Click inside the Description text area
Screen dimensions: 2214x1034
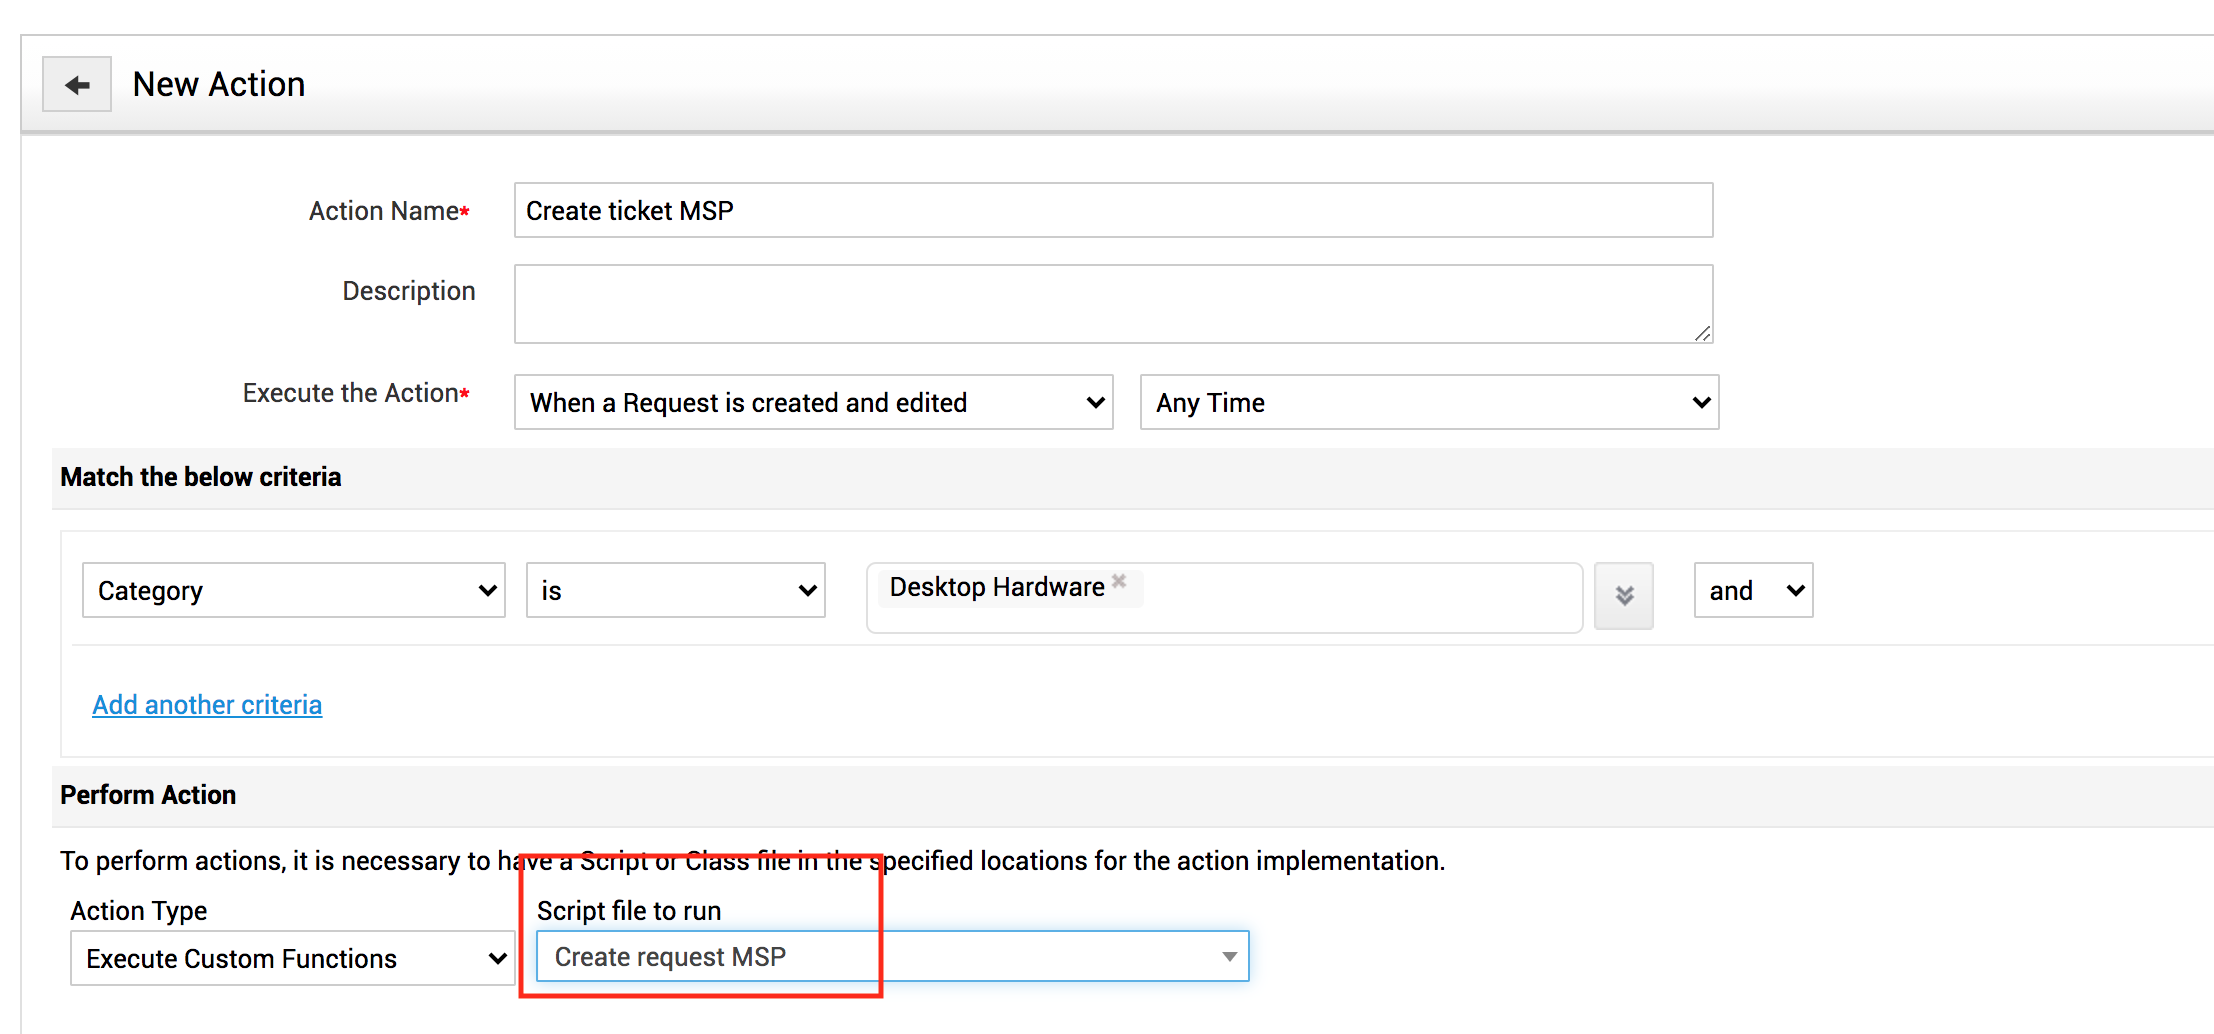point(1113,304)
